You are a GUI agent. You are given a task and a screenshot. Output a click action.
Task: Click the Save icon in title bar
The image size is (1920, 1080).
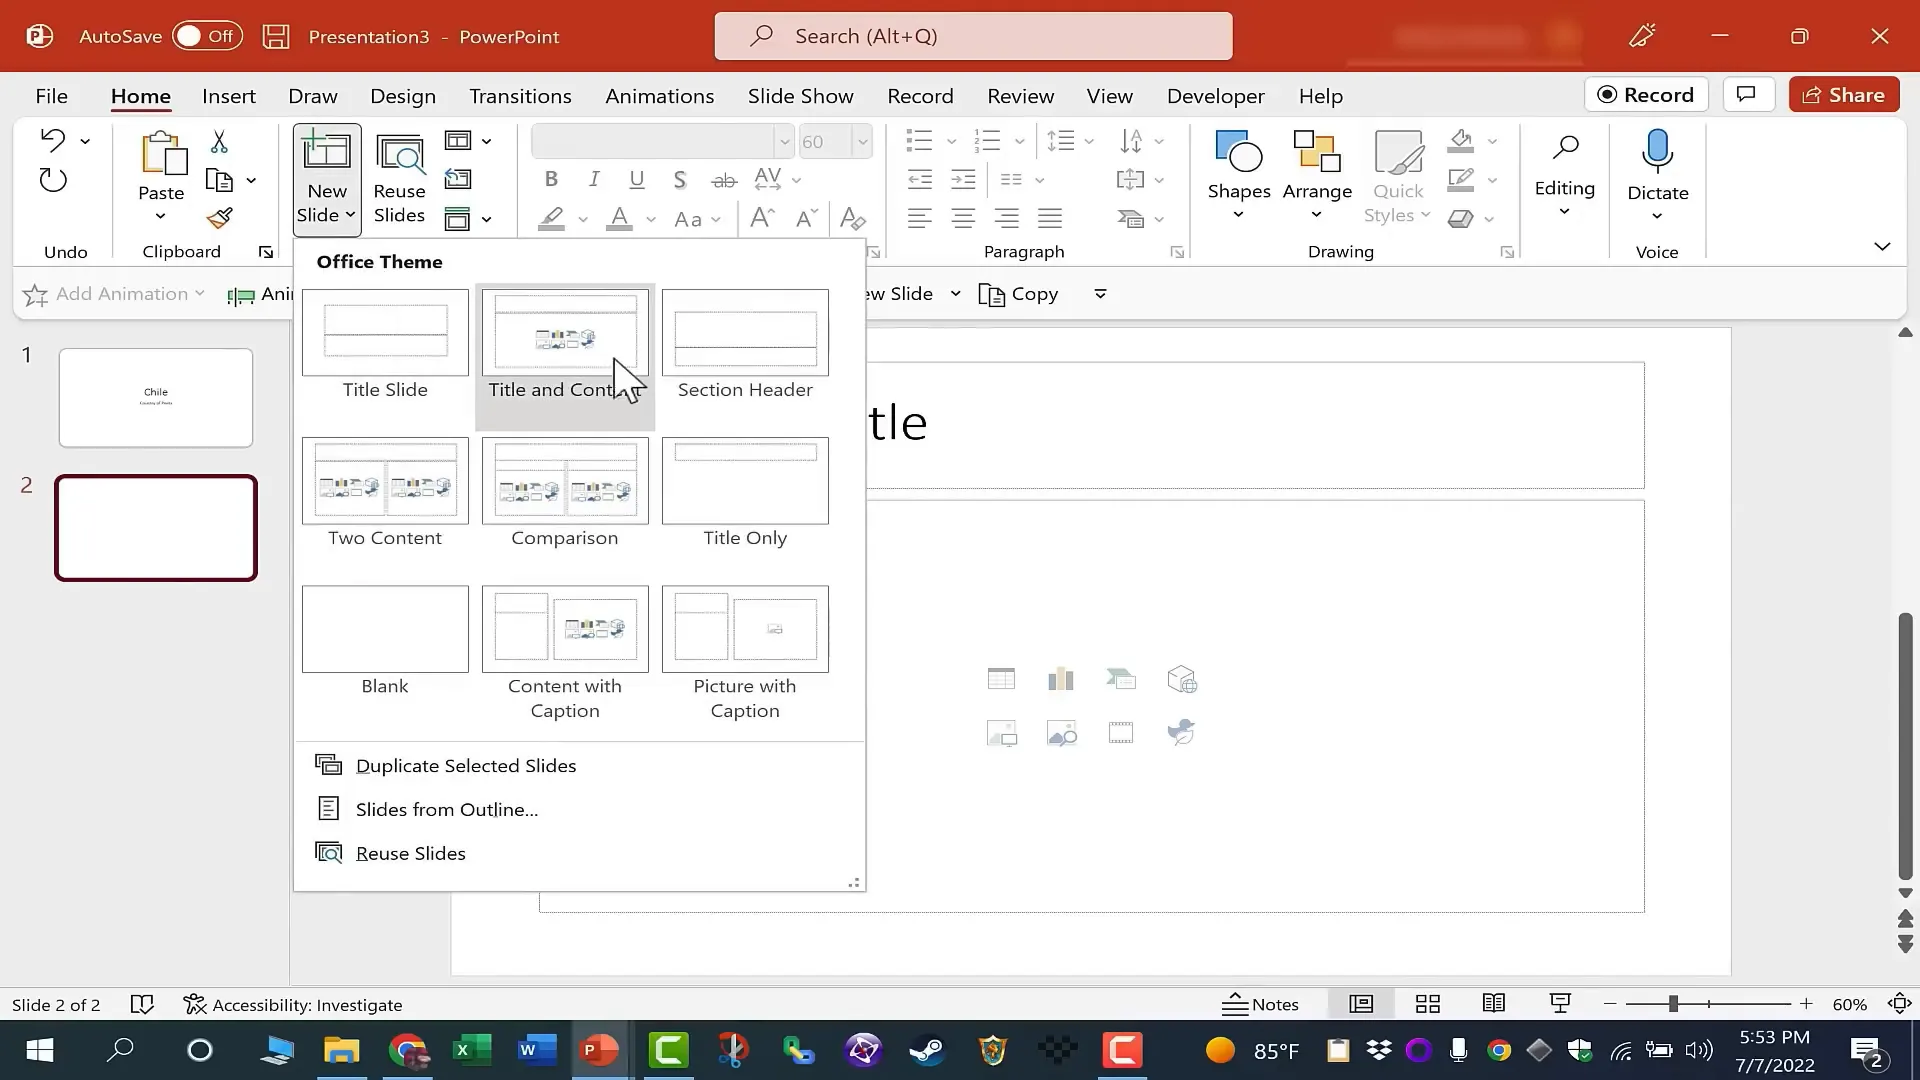pos(276,37)
